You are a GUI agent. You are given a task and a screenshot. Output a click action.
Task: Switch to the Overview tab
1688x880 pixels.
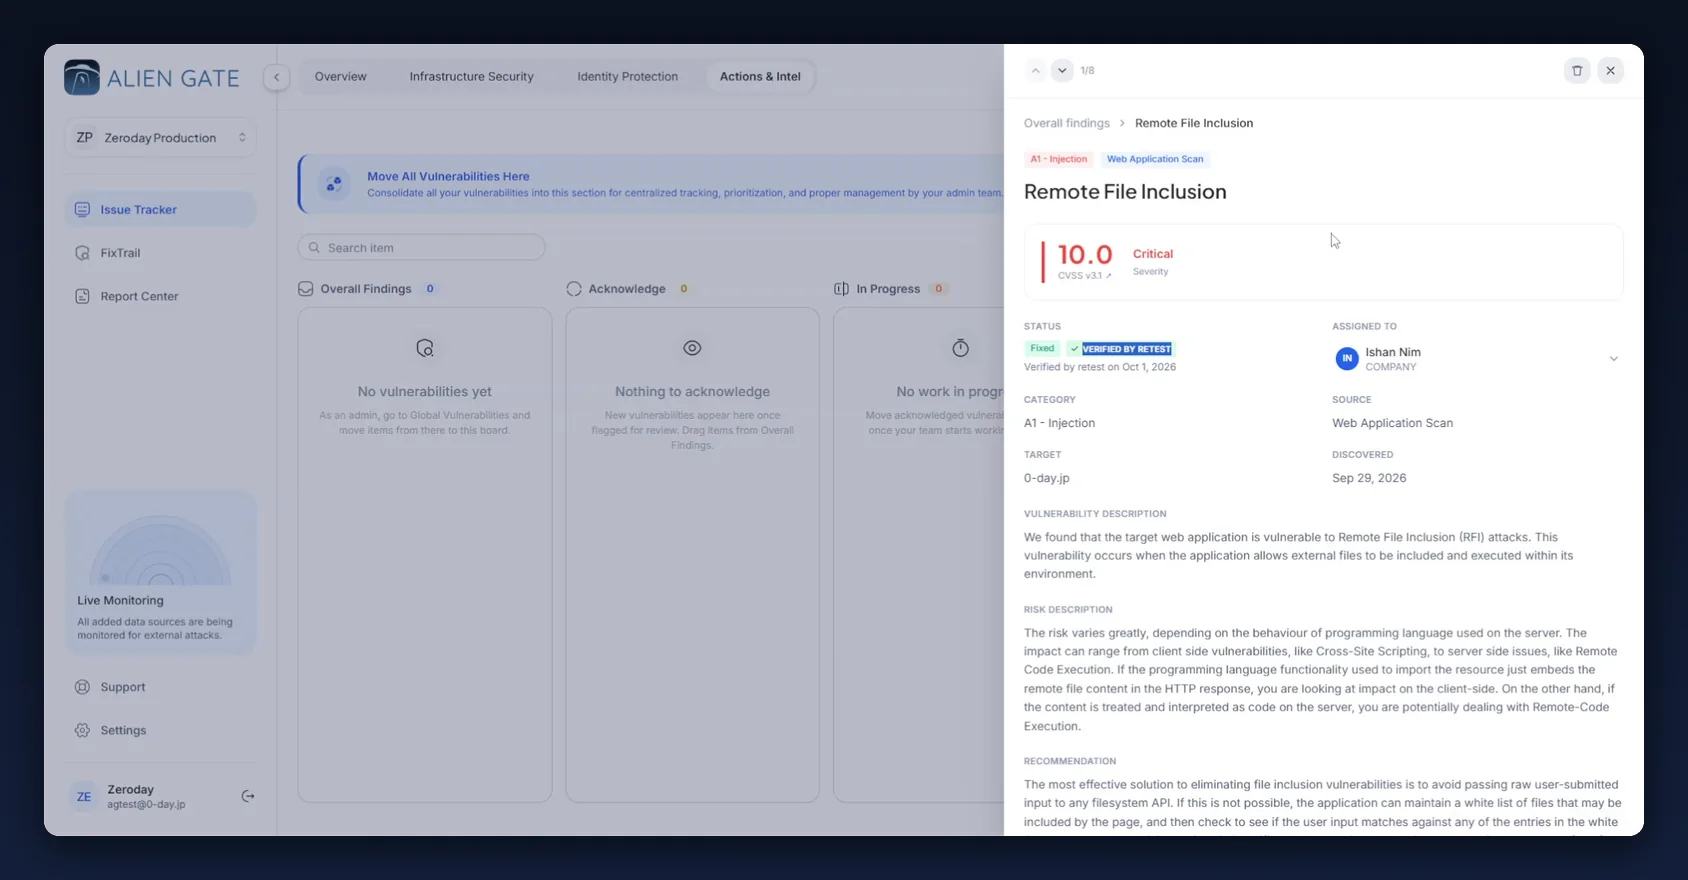tap(341, 77)
